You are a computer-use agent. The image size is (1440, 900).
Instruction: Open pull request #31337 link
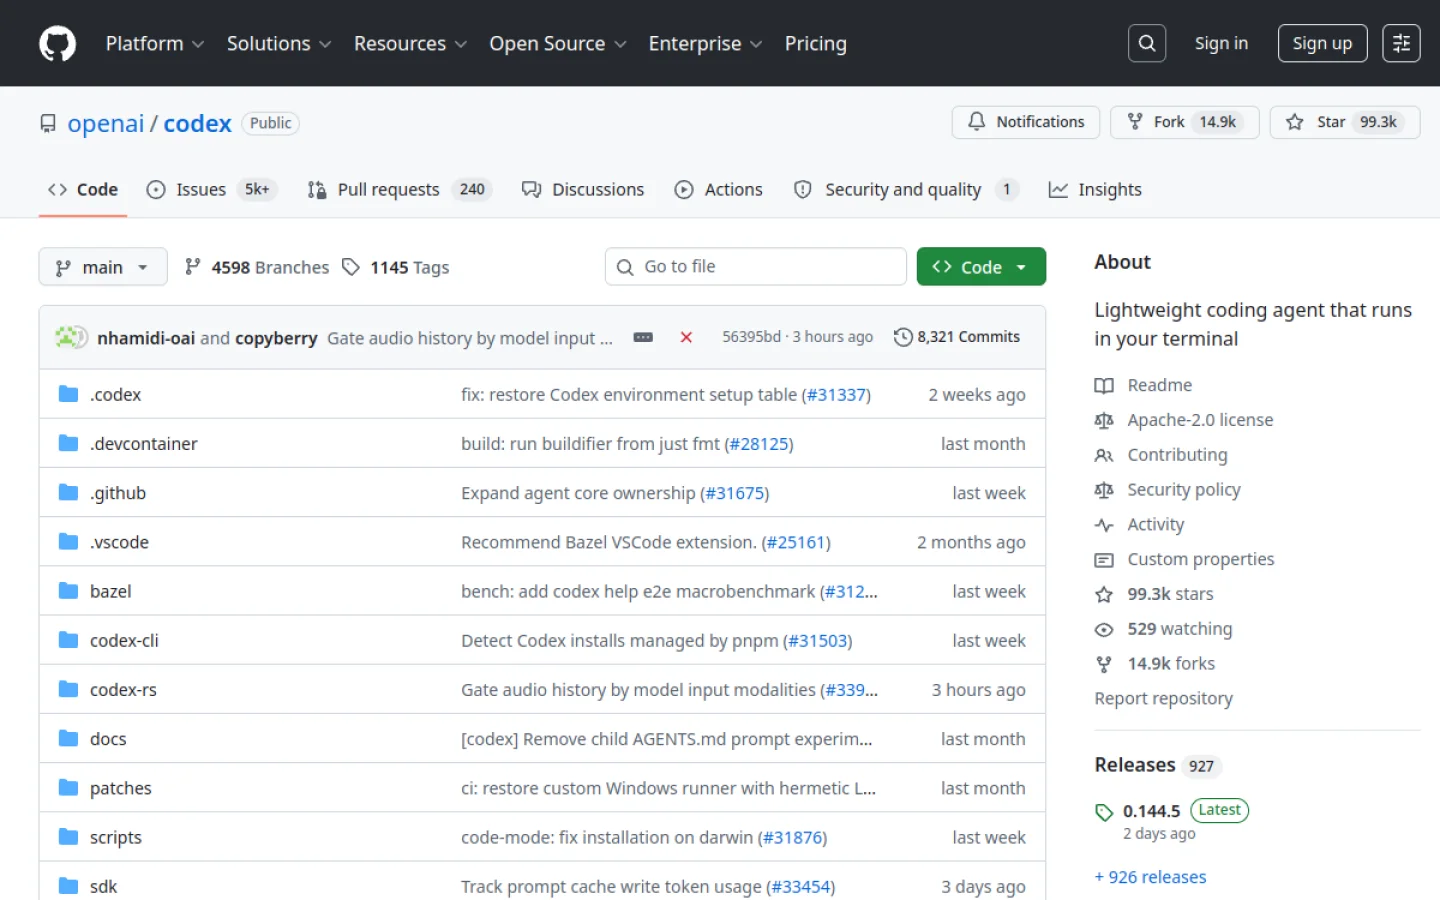[836, 395]
